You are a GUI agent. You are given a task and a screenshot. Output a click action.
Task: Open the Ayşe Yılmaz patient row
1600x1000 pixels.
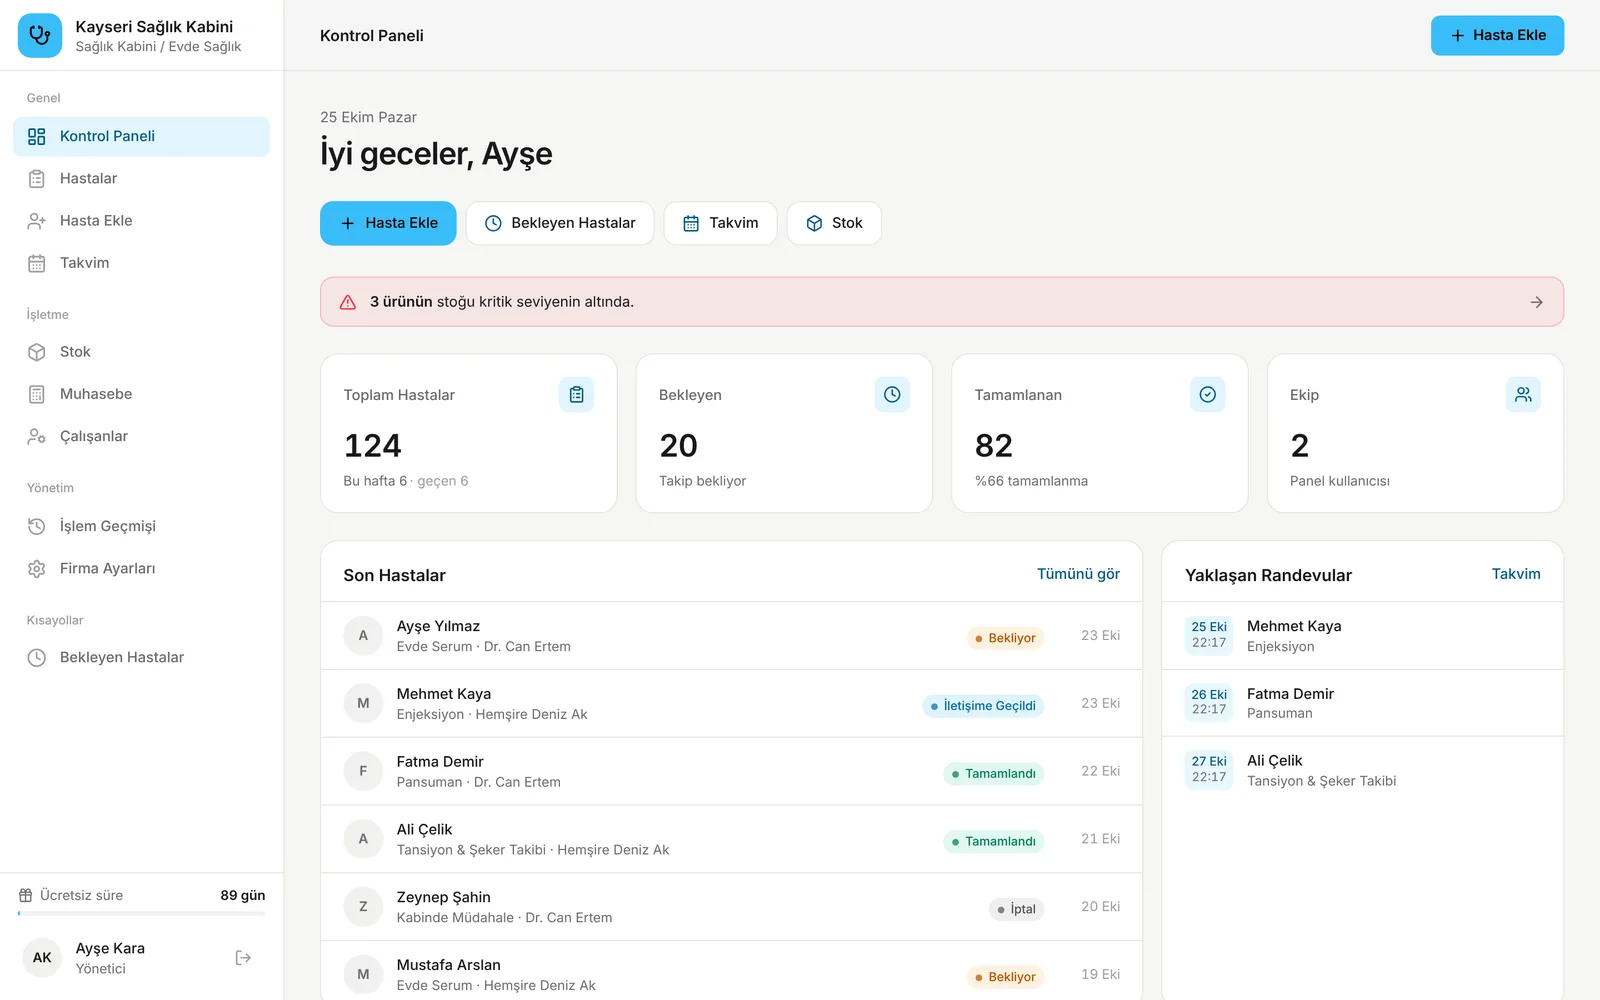[x=731, y=636]
